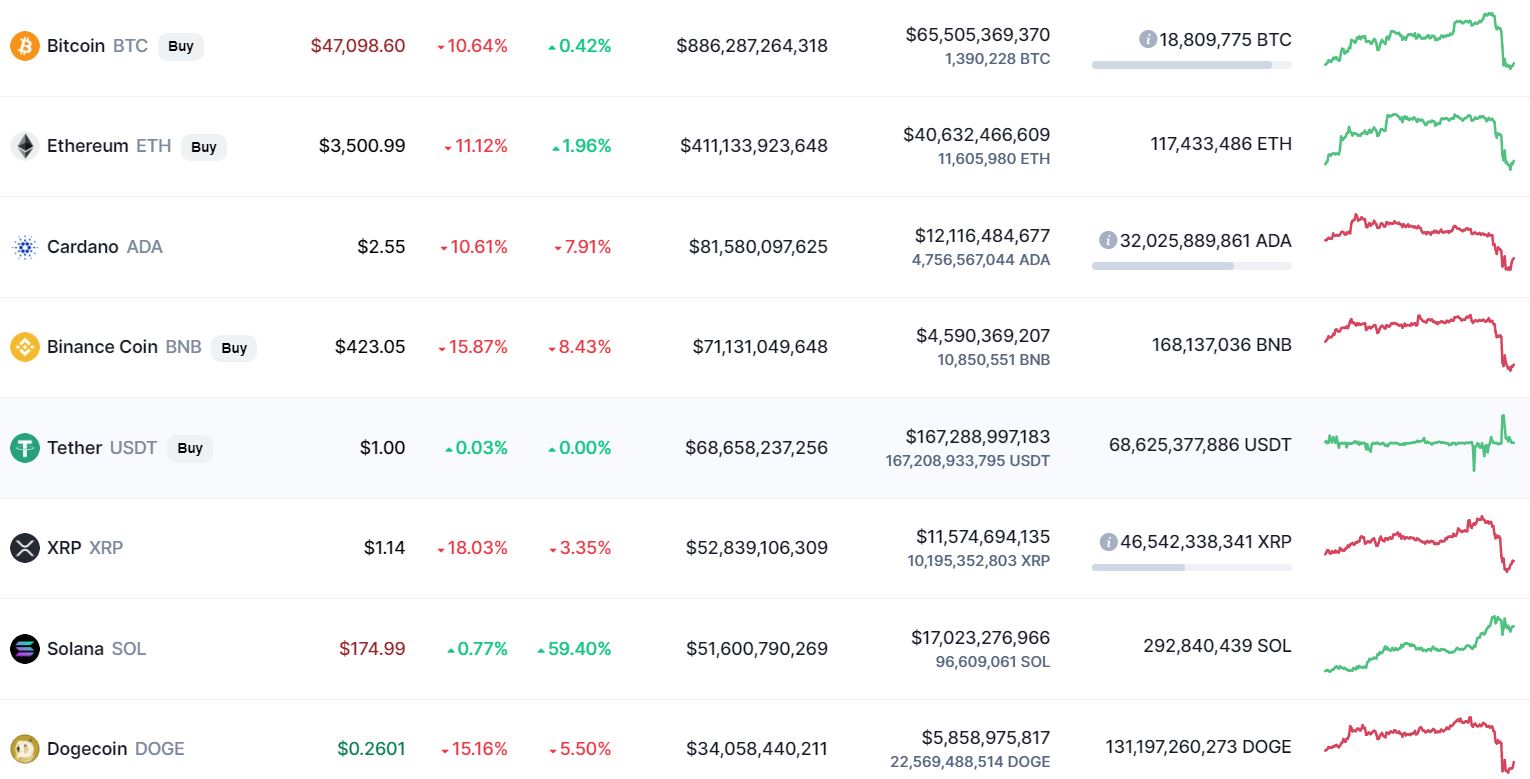Screen dimensions: 1530x779
Task: Click the info icon beside Bitcoin supply
Action: pos(1148,40)
